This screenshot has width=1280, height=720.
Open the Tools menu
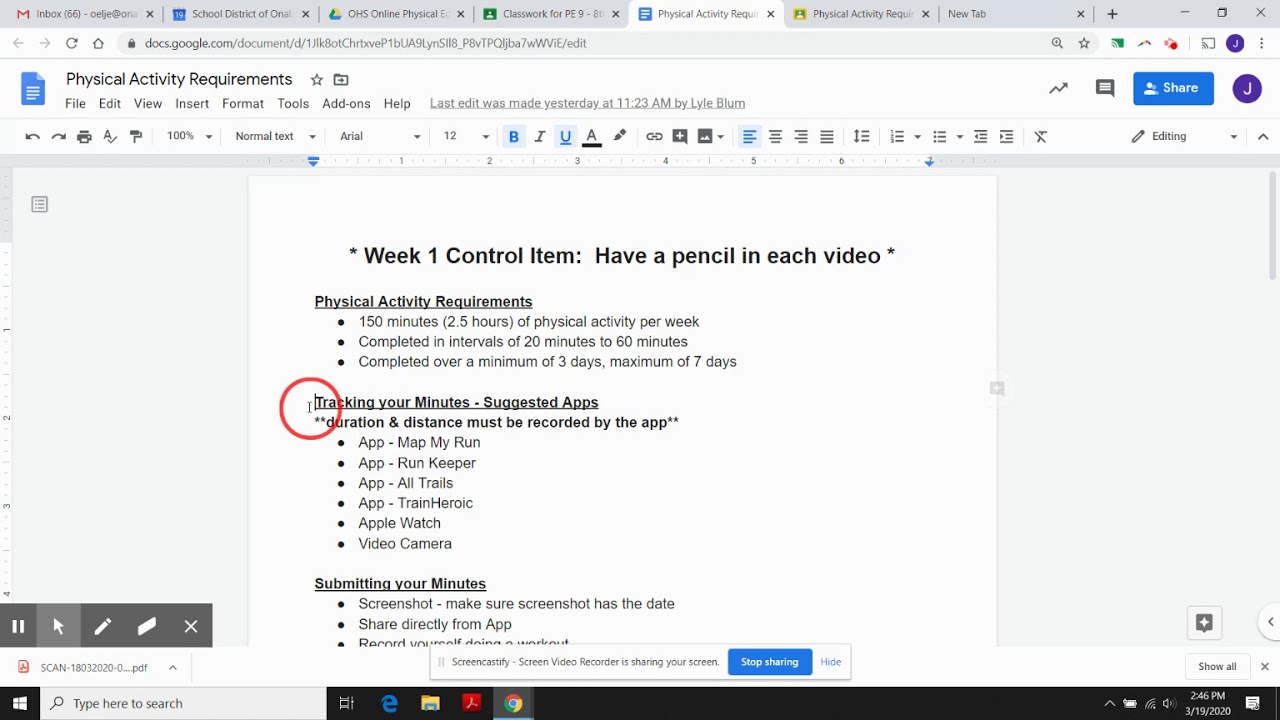pyautogui.click(x=293, y=103)
